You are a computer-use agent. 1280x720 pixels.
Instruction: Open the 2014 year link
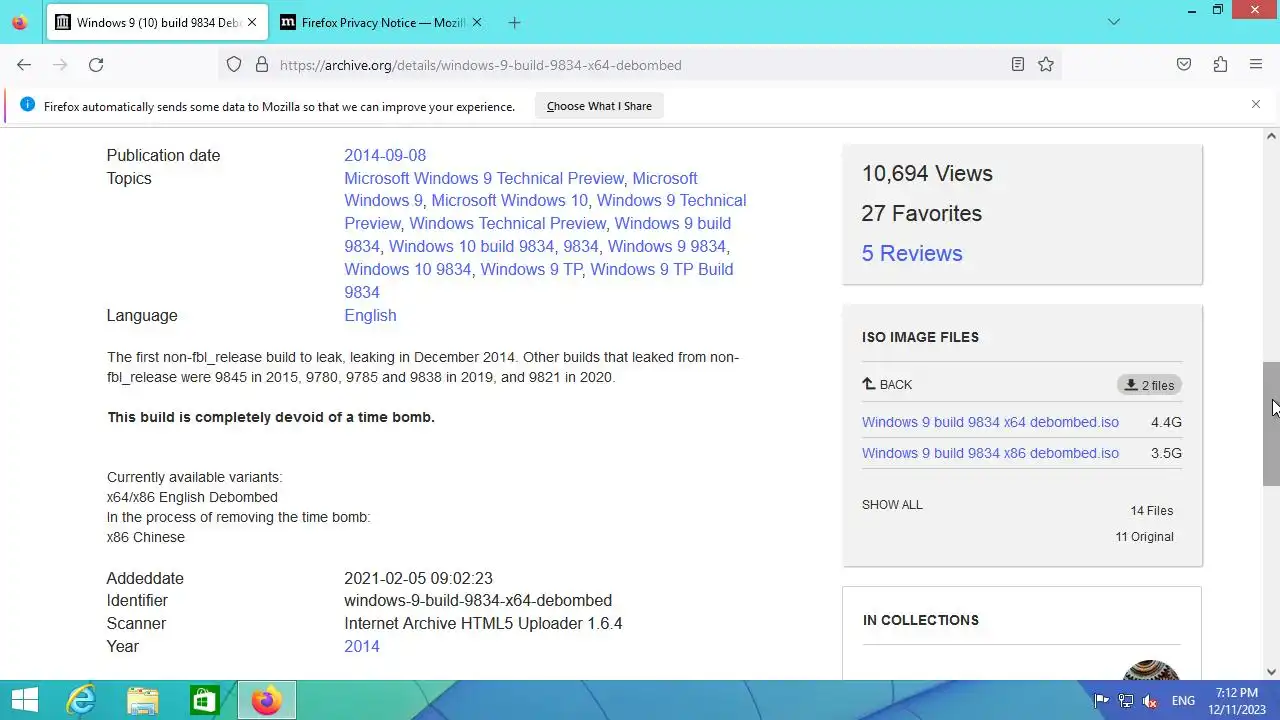coord(362,646)
